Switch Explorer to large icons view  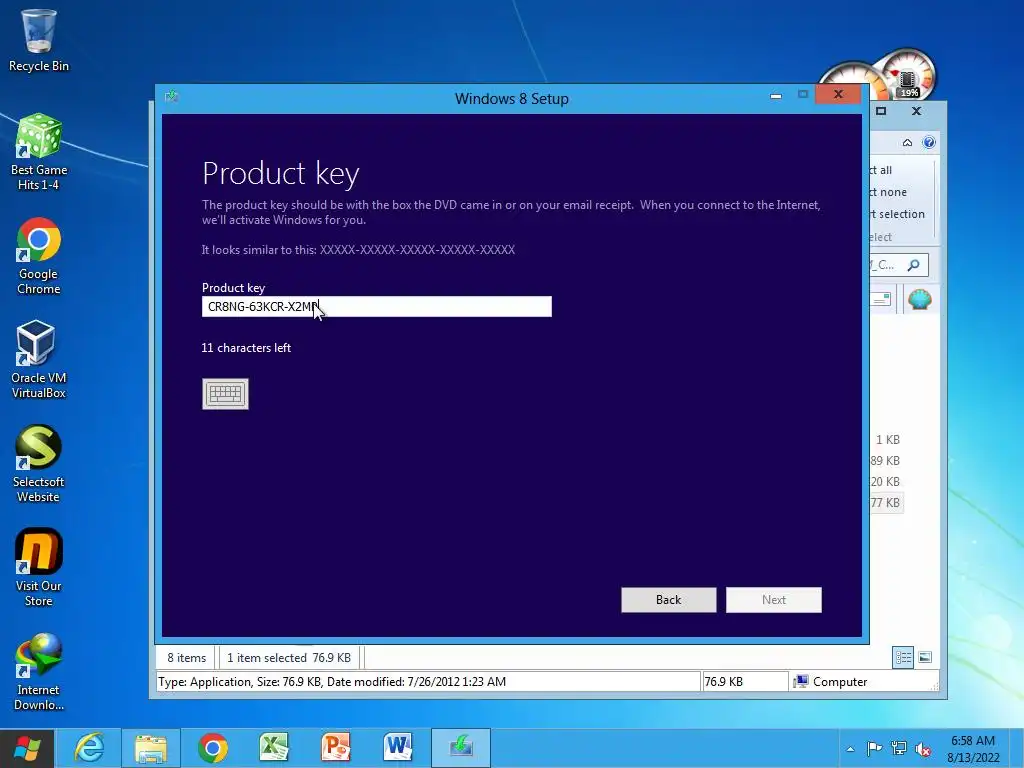(x=925, y=658)
